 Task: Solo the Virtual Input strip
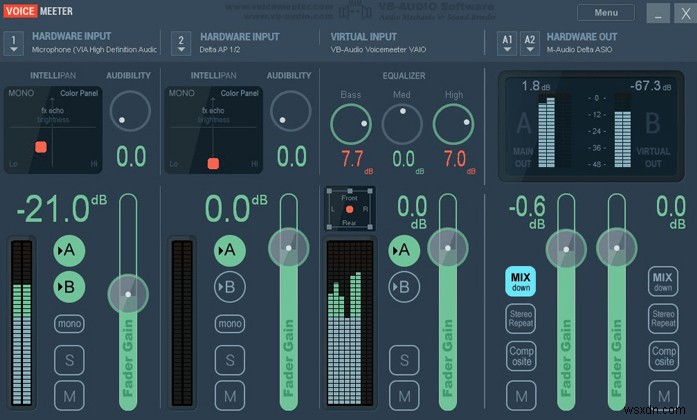tap(404, 360)
